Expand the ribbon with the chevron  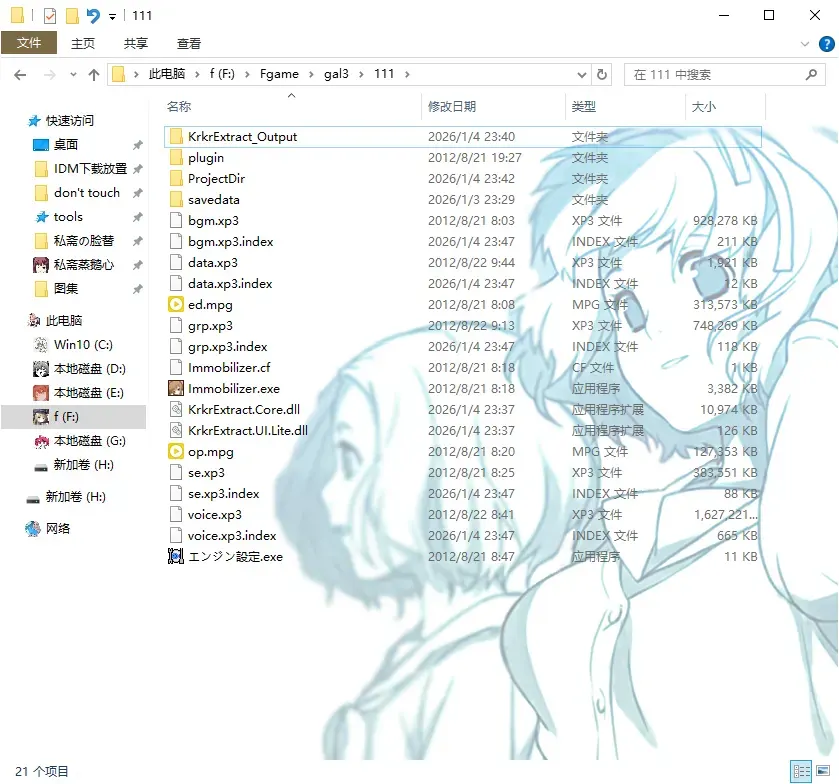coord(804,44)
